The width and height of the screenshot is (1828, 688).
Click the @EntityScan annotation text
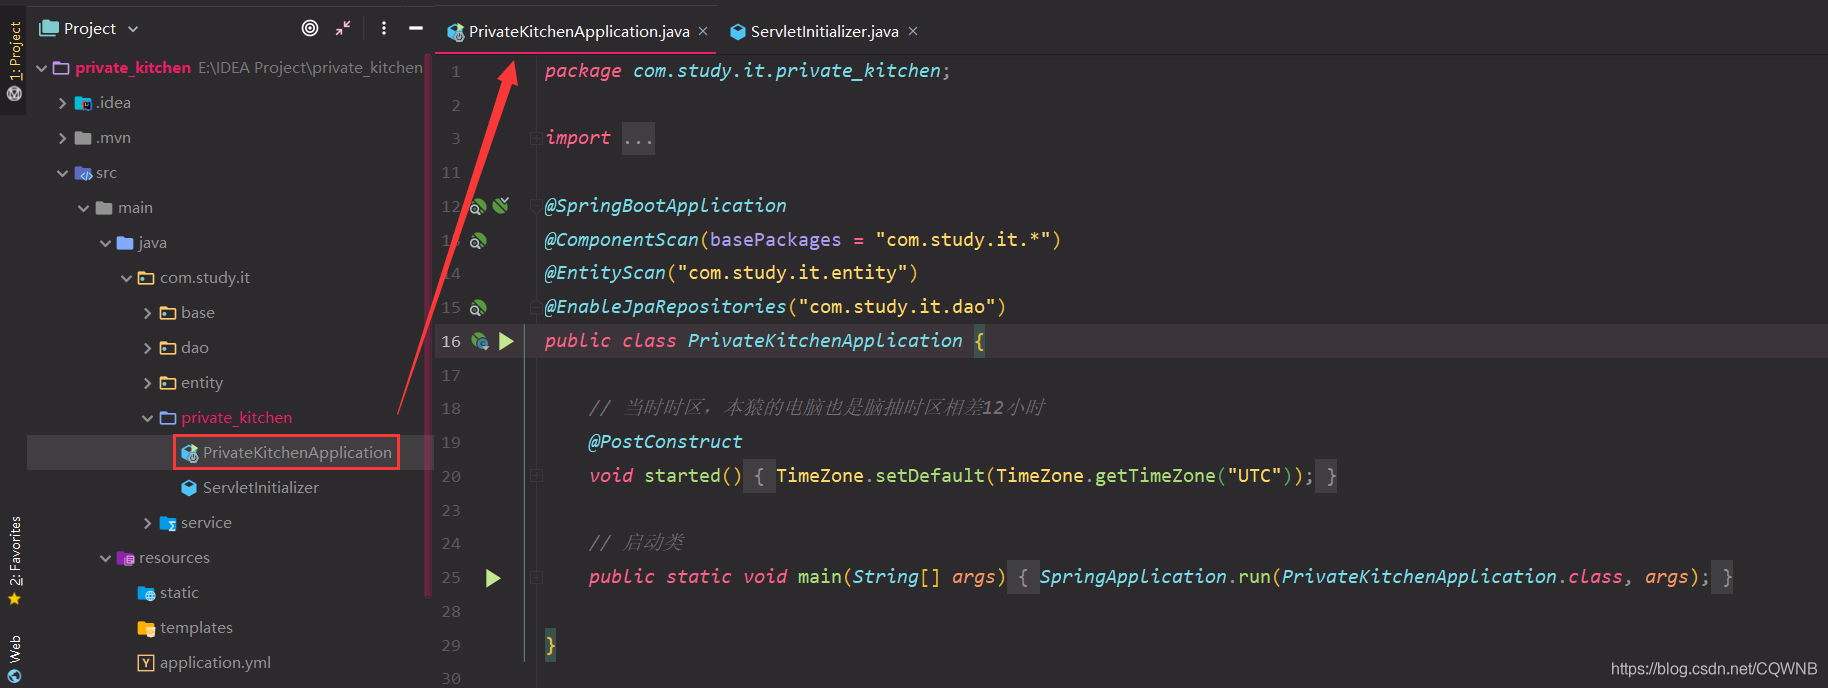point(605,273)
